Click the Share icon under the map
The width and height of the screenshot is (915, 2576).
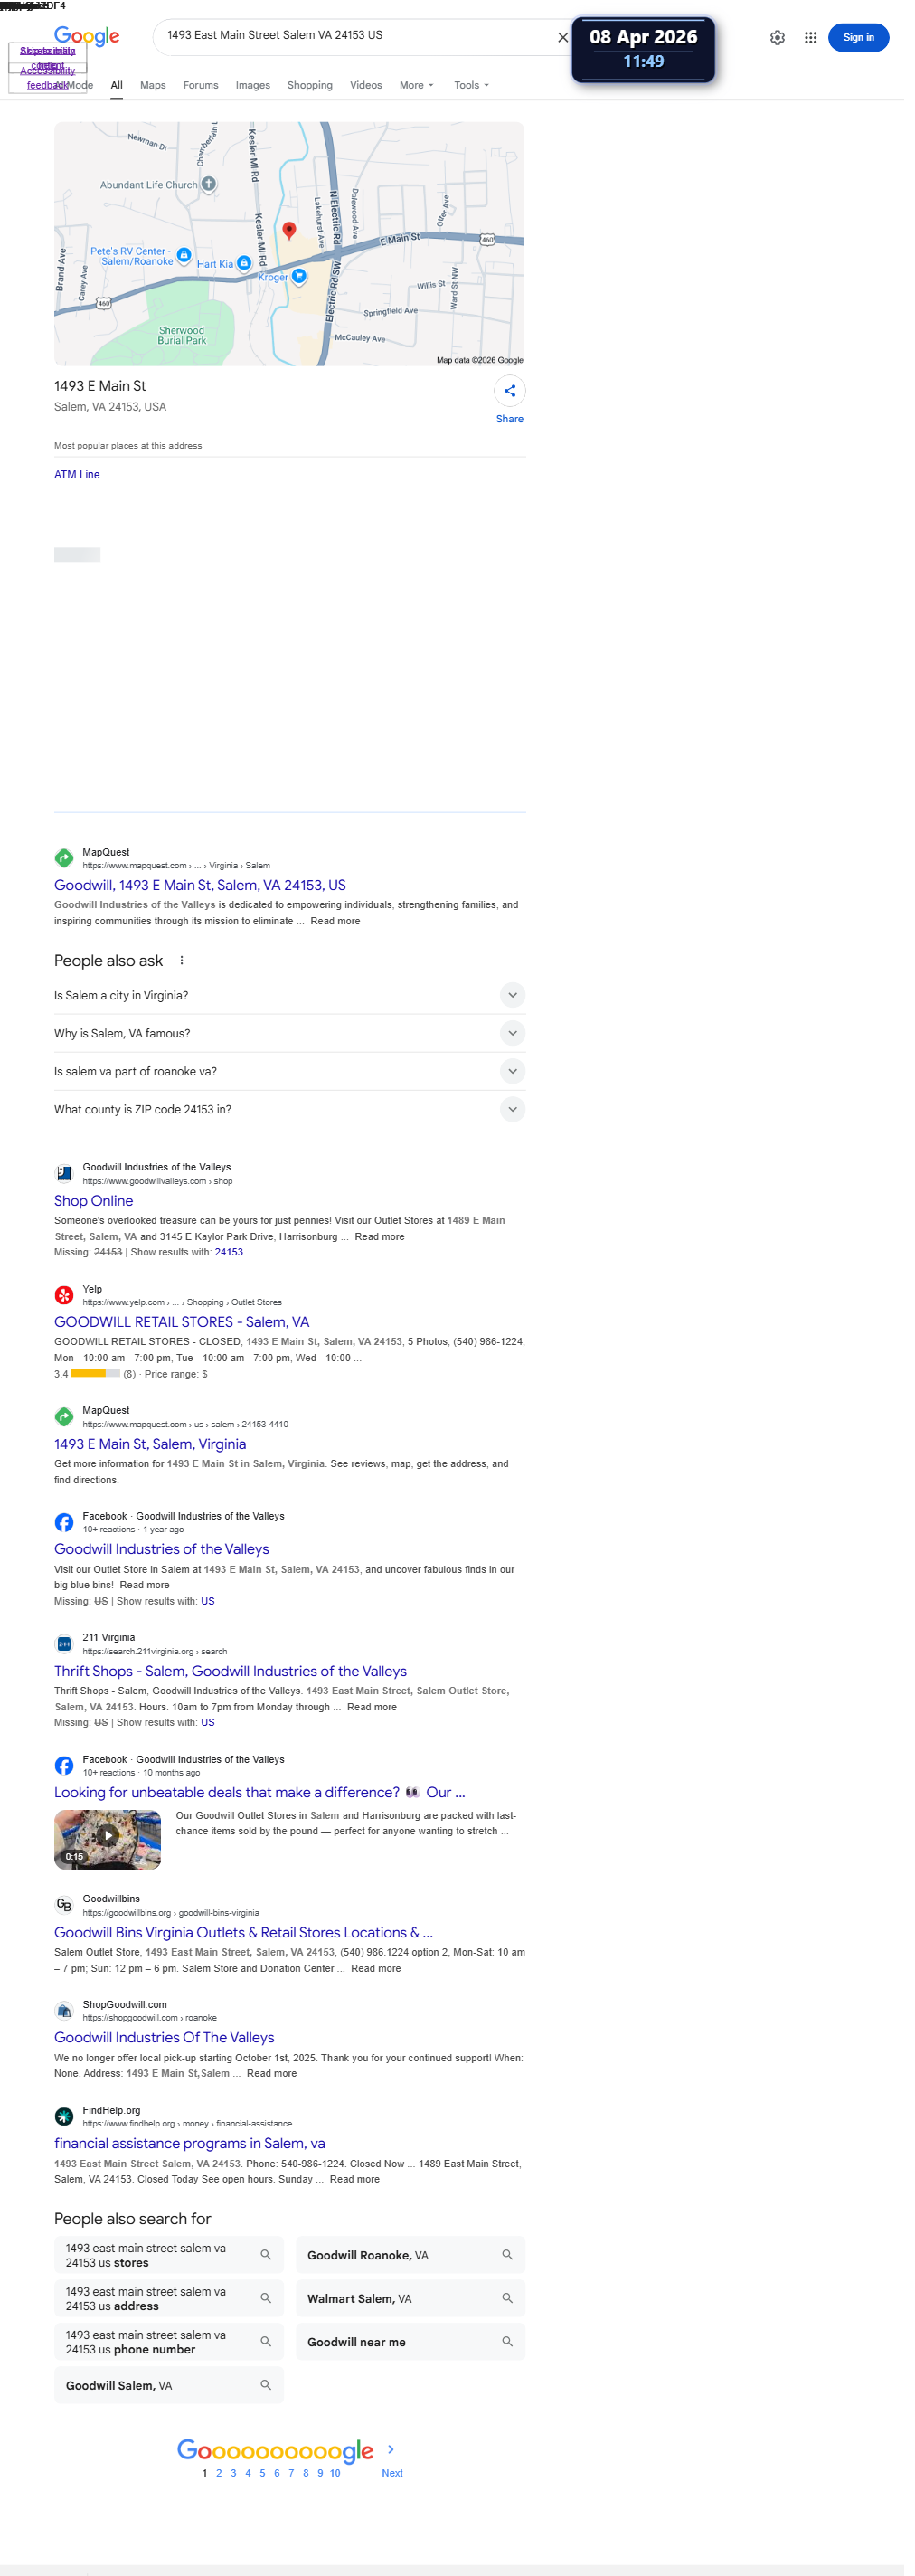click(516, 395)
